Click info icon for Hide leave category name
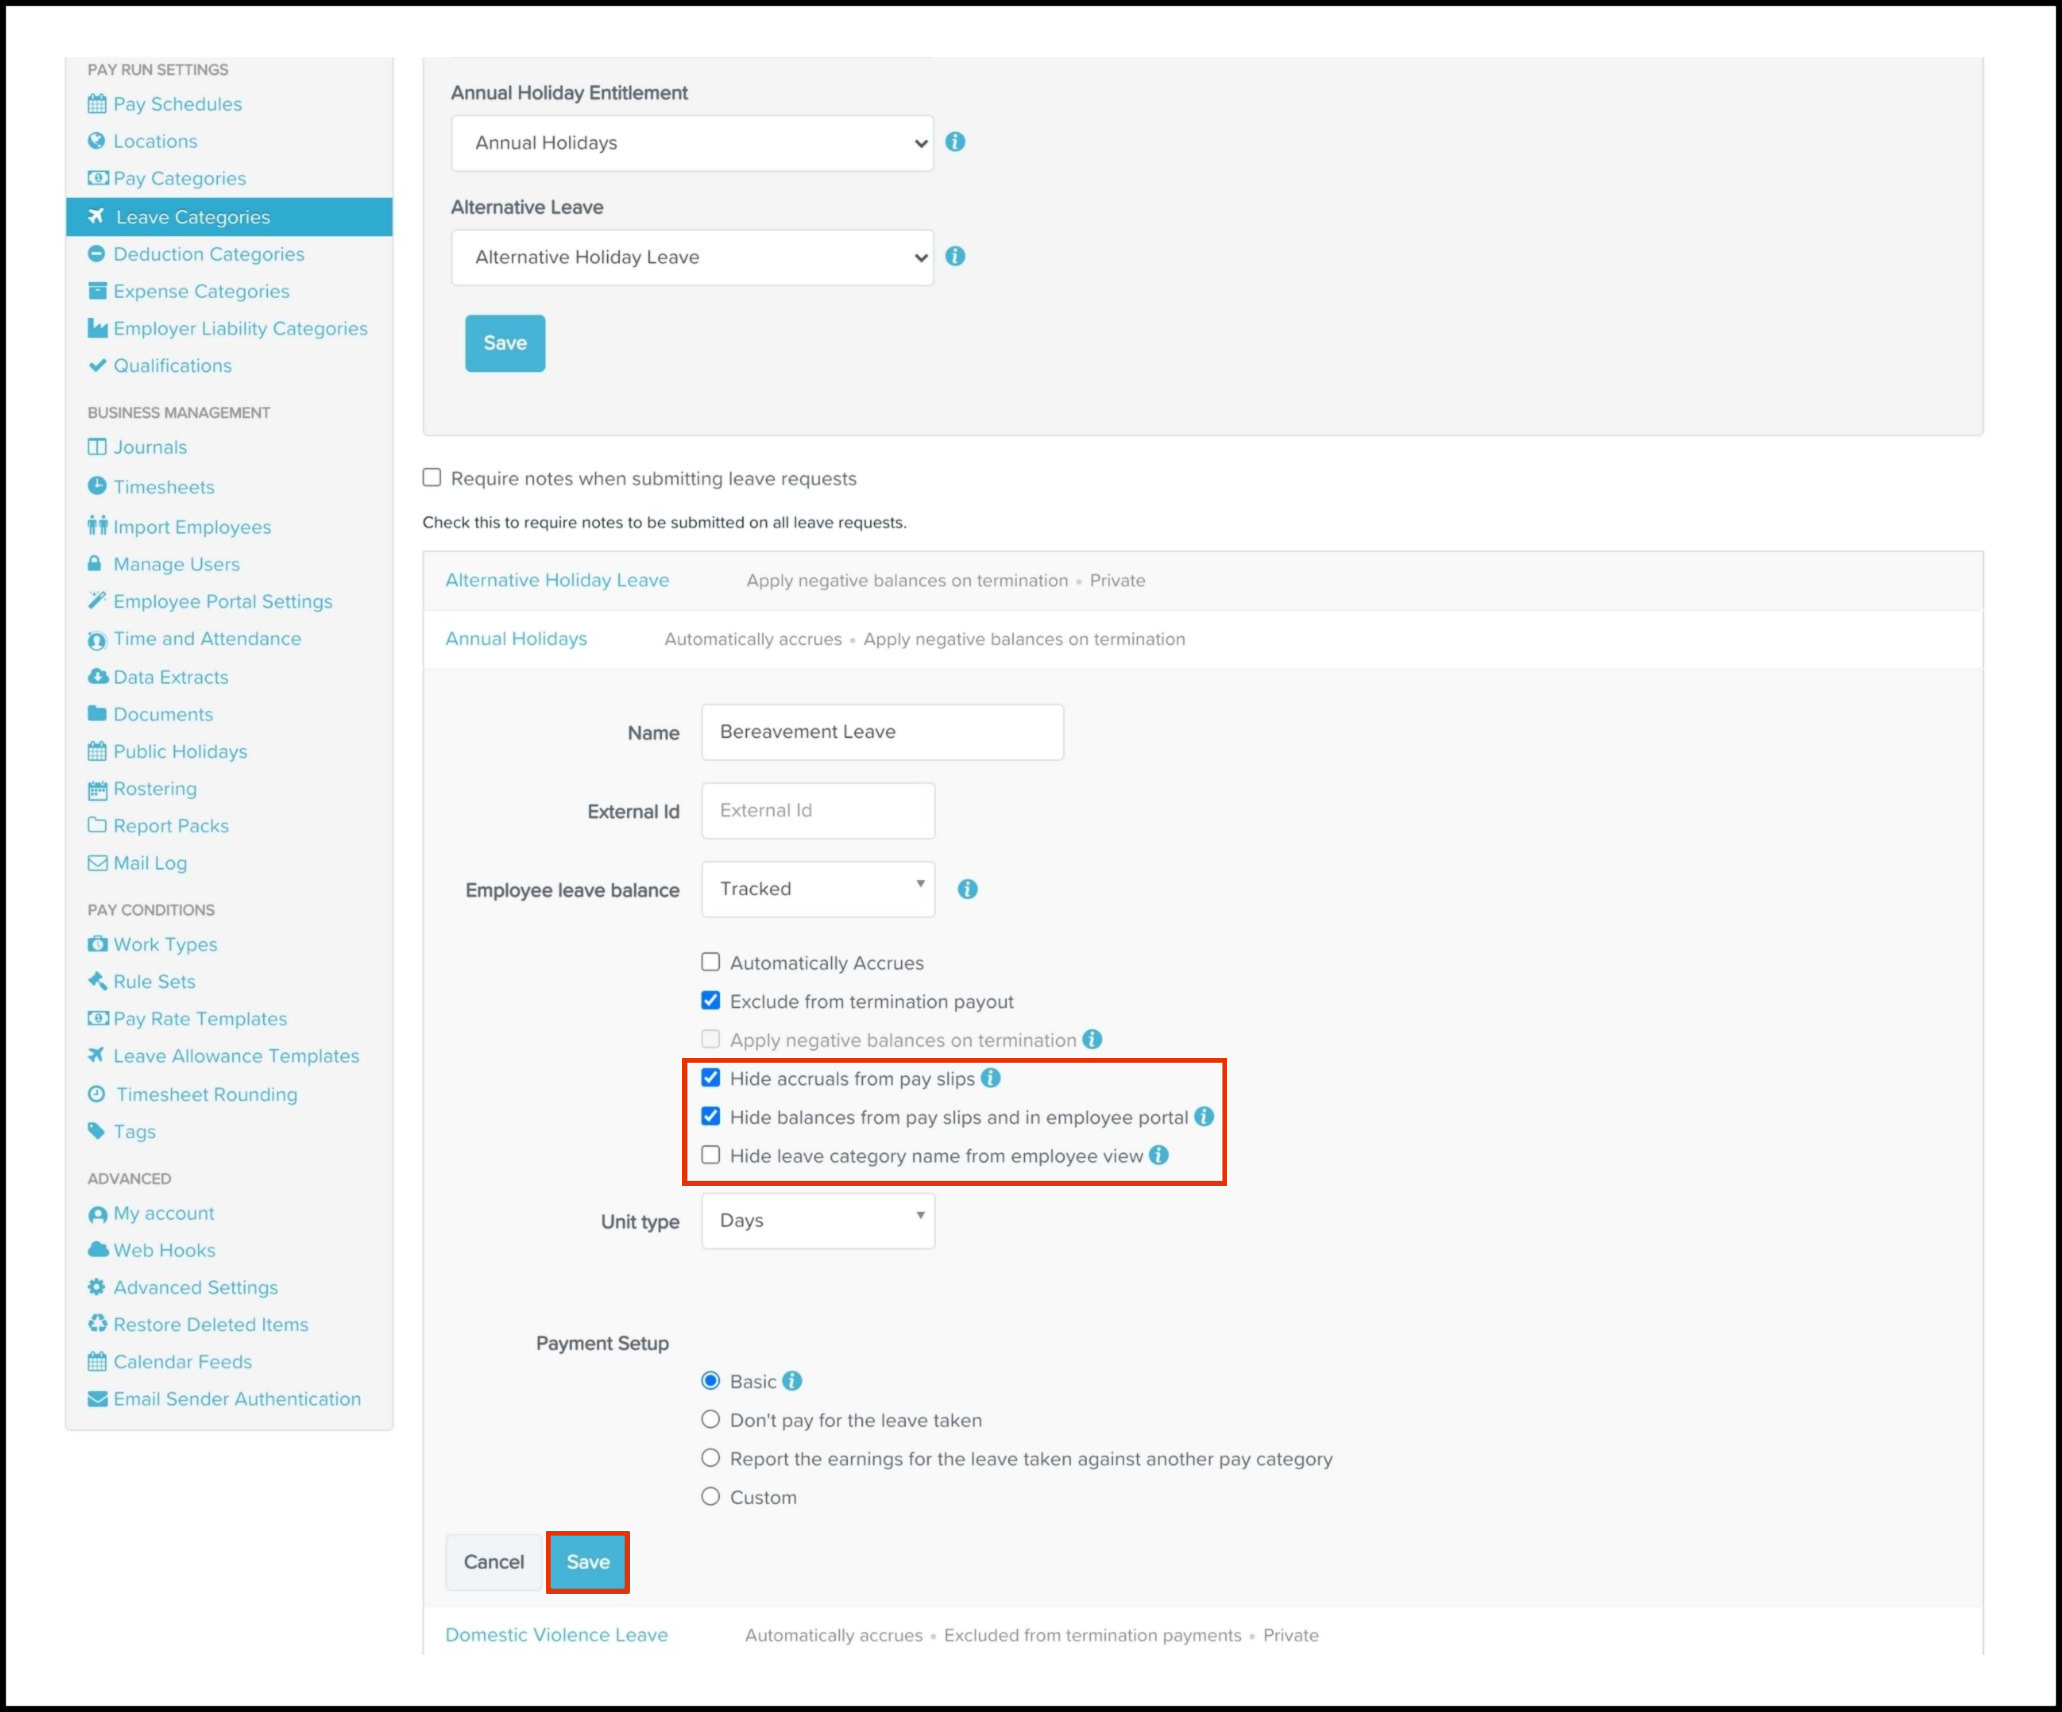The height and width of the screenshot is (1712, 2062). pyautogui.click(x=1158, y=1155)
